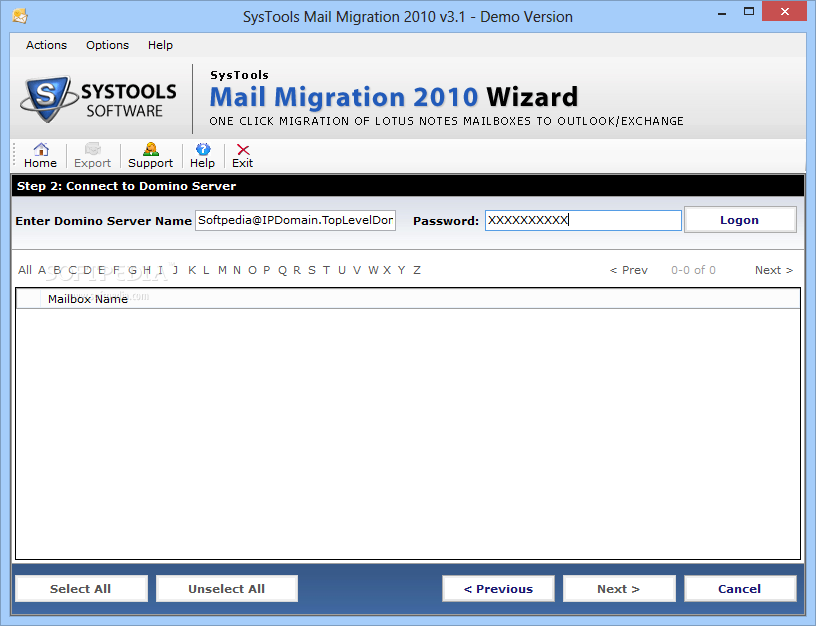The image size is (816, 626).
Task: Filter mailboxes by letter R
Action: [x=297, y=270]
